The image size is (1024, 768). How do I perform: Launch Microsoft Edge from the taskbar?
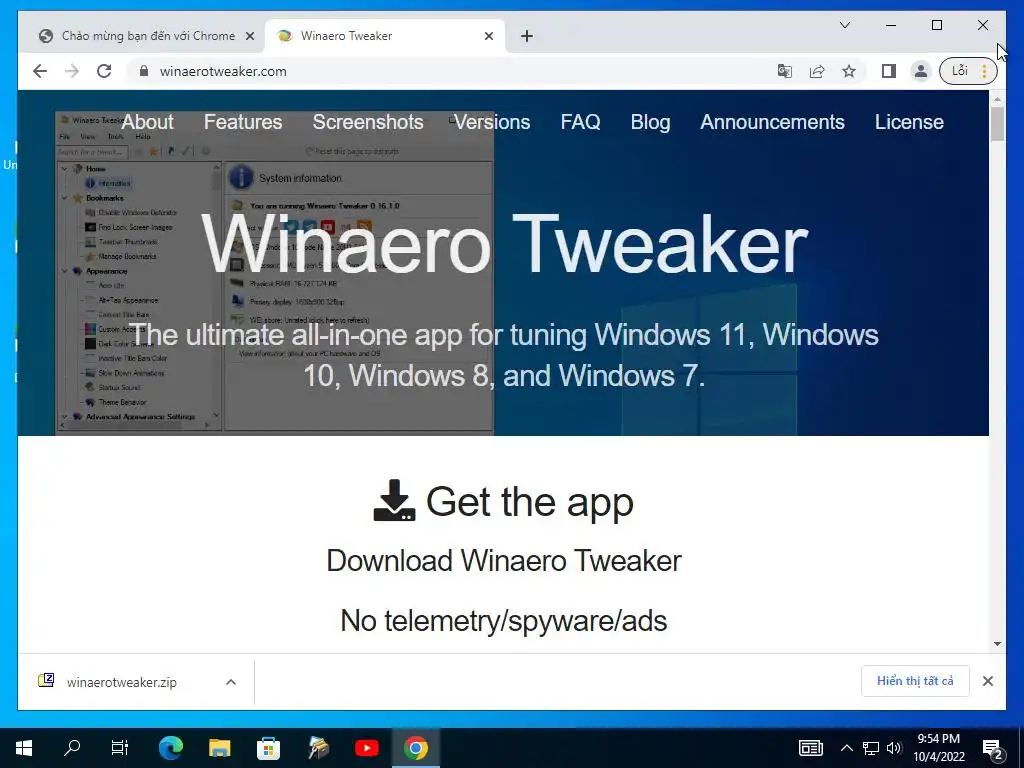[x=170, y=748]
